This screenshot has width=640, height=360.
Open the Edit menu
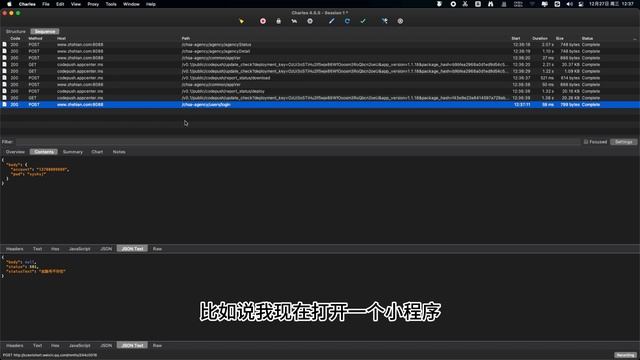click(60, 4)
